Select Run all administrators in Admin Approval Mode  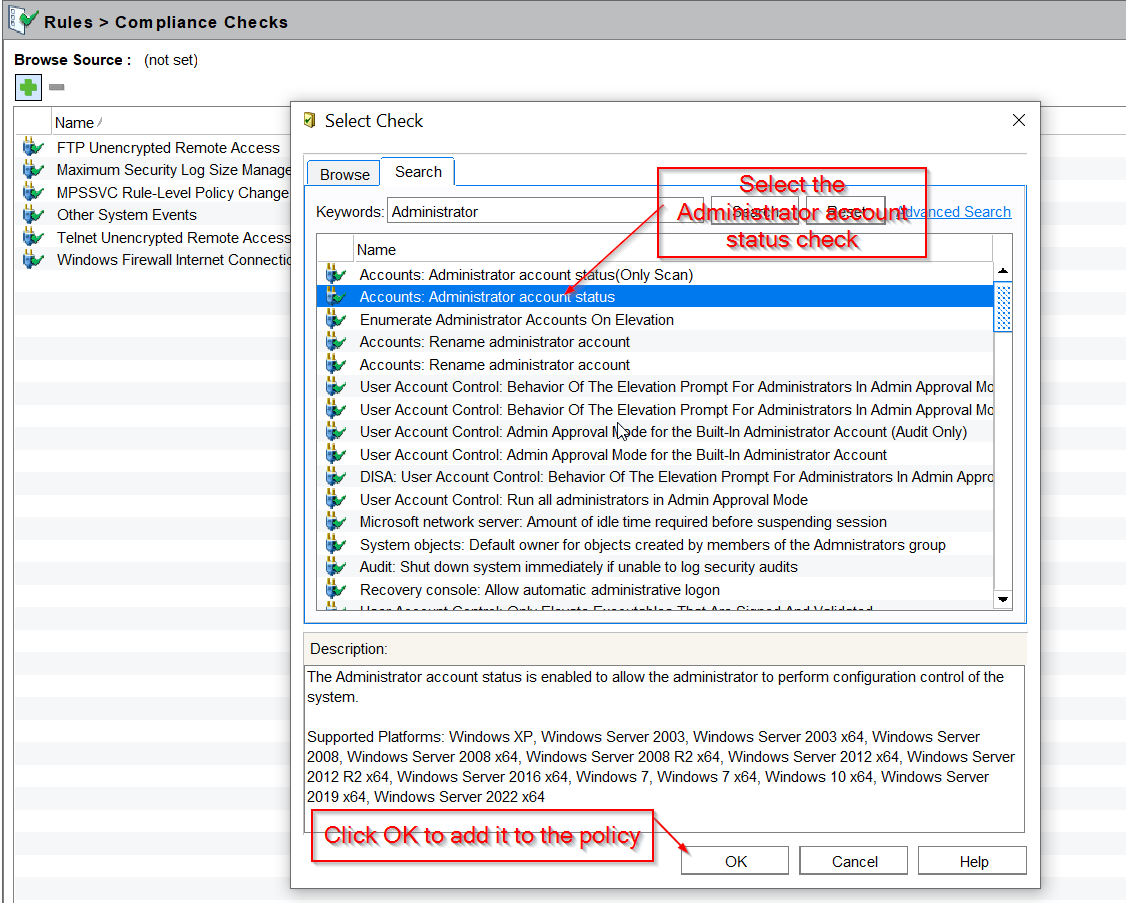(x=655, y=499)
